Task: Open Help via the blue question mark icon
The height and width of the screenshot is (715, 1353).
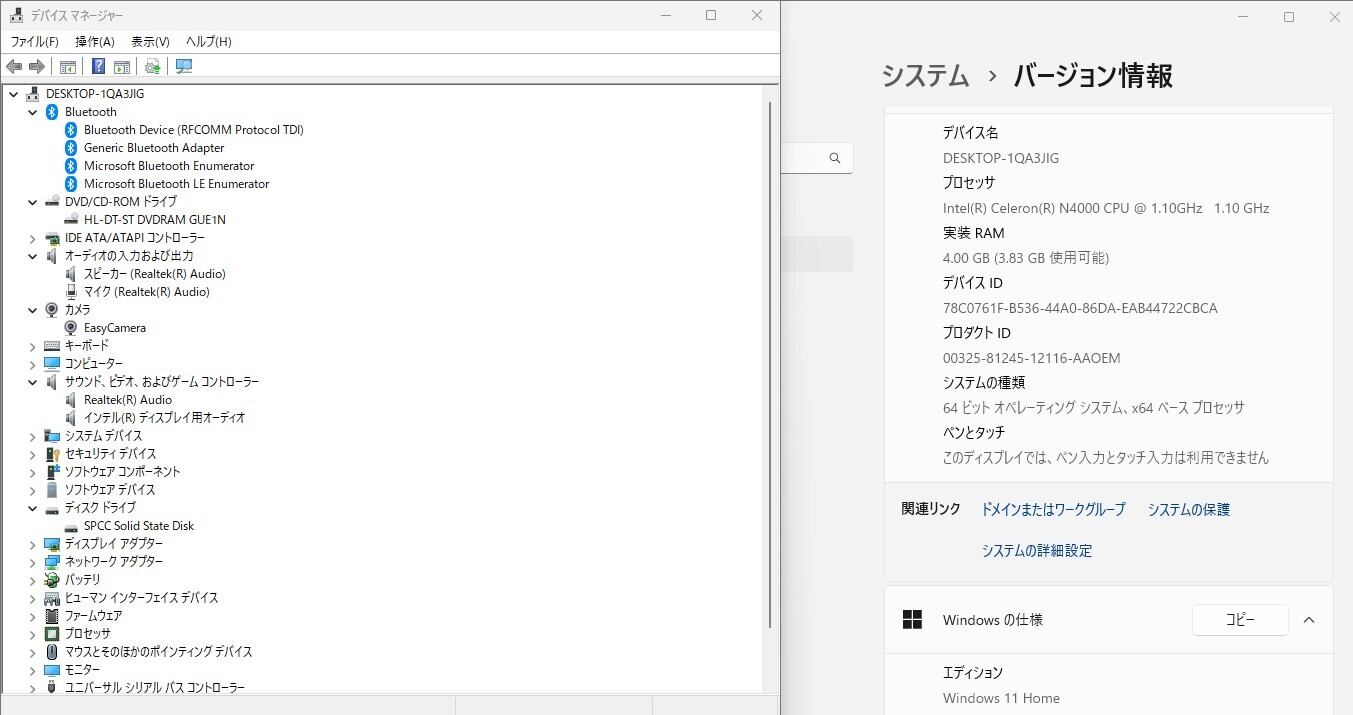Action: (98, 66)
